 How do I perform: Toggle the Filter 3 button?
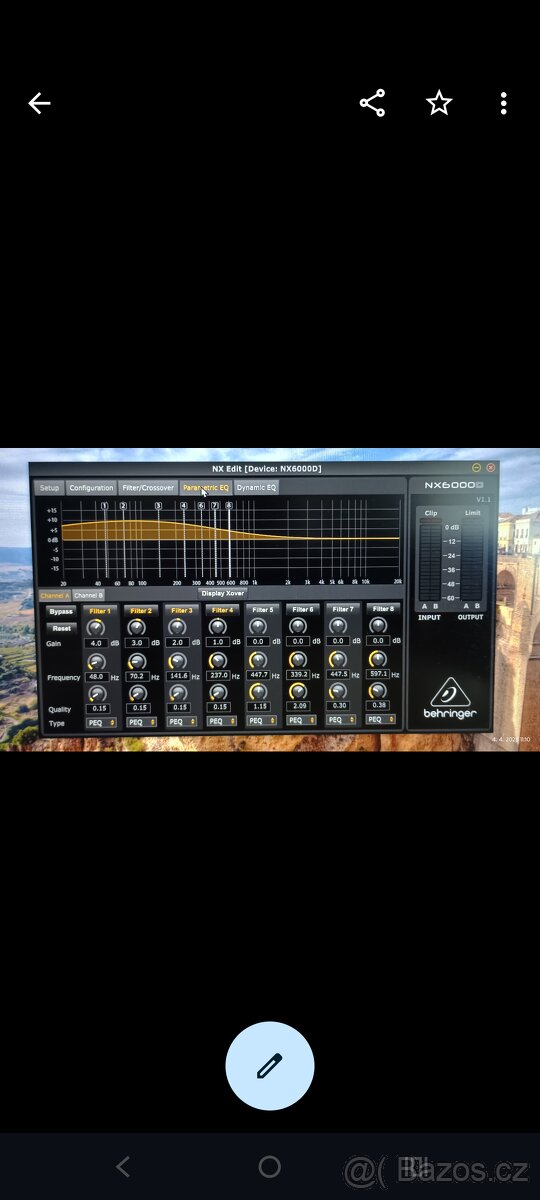[x=181, y=610]
